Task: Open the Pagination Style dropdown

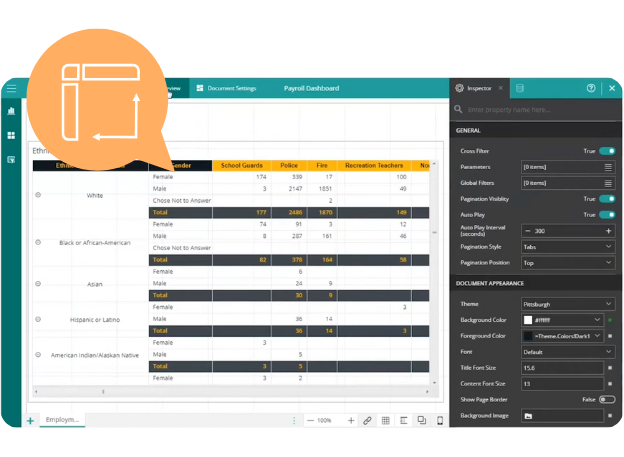Action: point(568,247)
